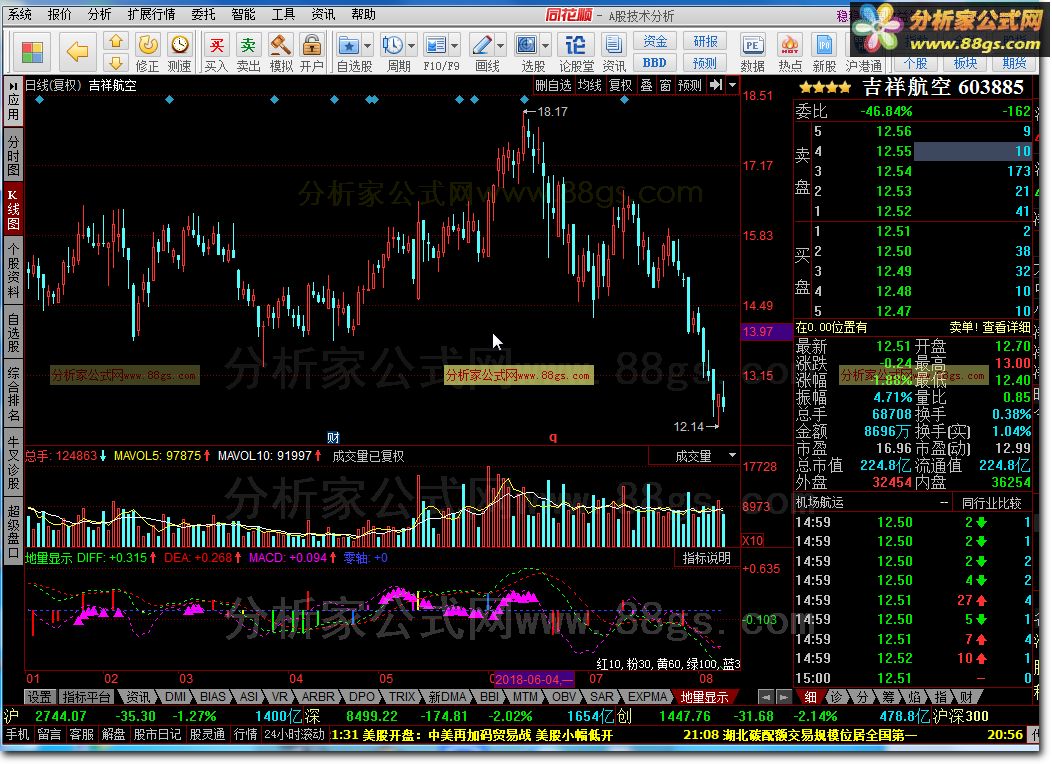This screenshot has height=764, width=1052.
Task: Toggle 窗 multi-window mode
Action: [x=665, y=85]
